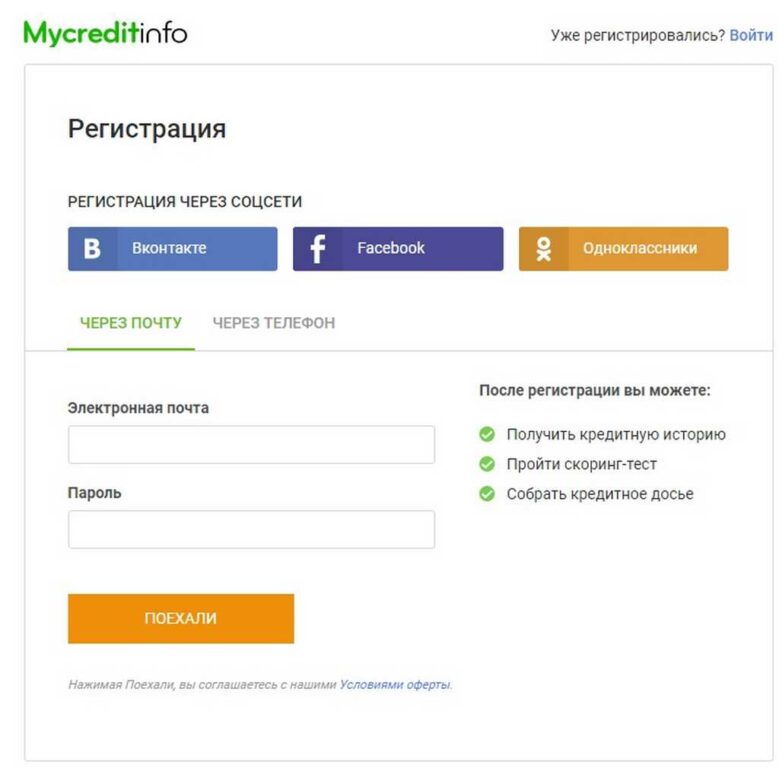Screen dimensions: 779x768
Task: Click the Odnoklassniki logo icon
Action: [544, 248]
